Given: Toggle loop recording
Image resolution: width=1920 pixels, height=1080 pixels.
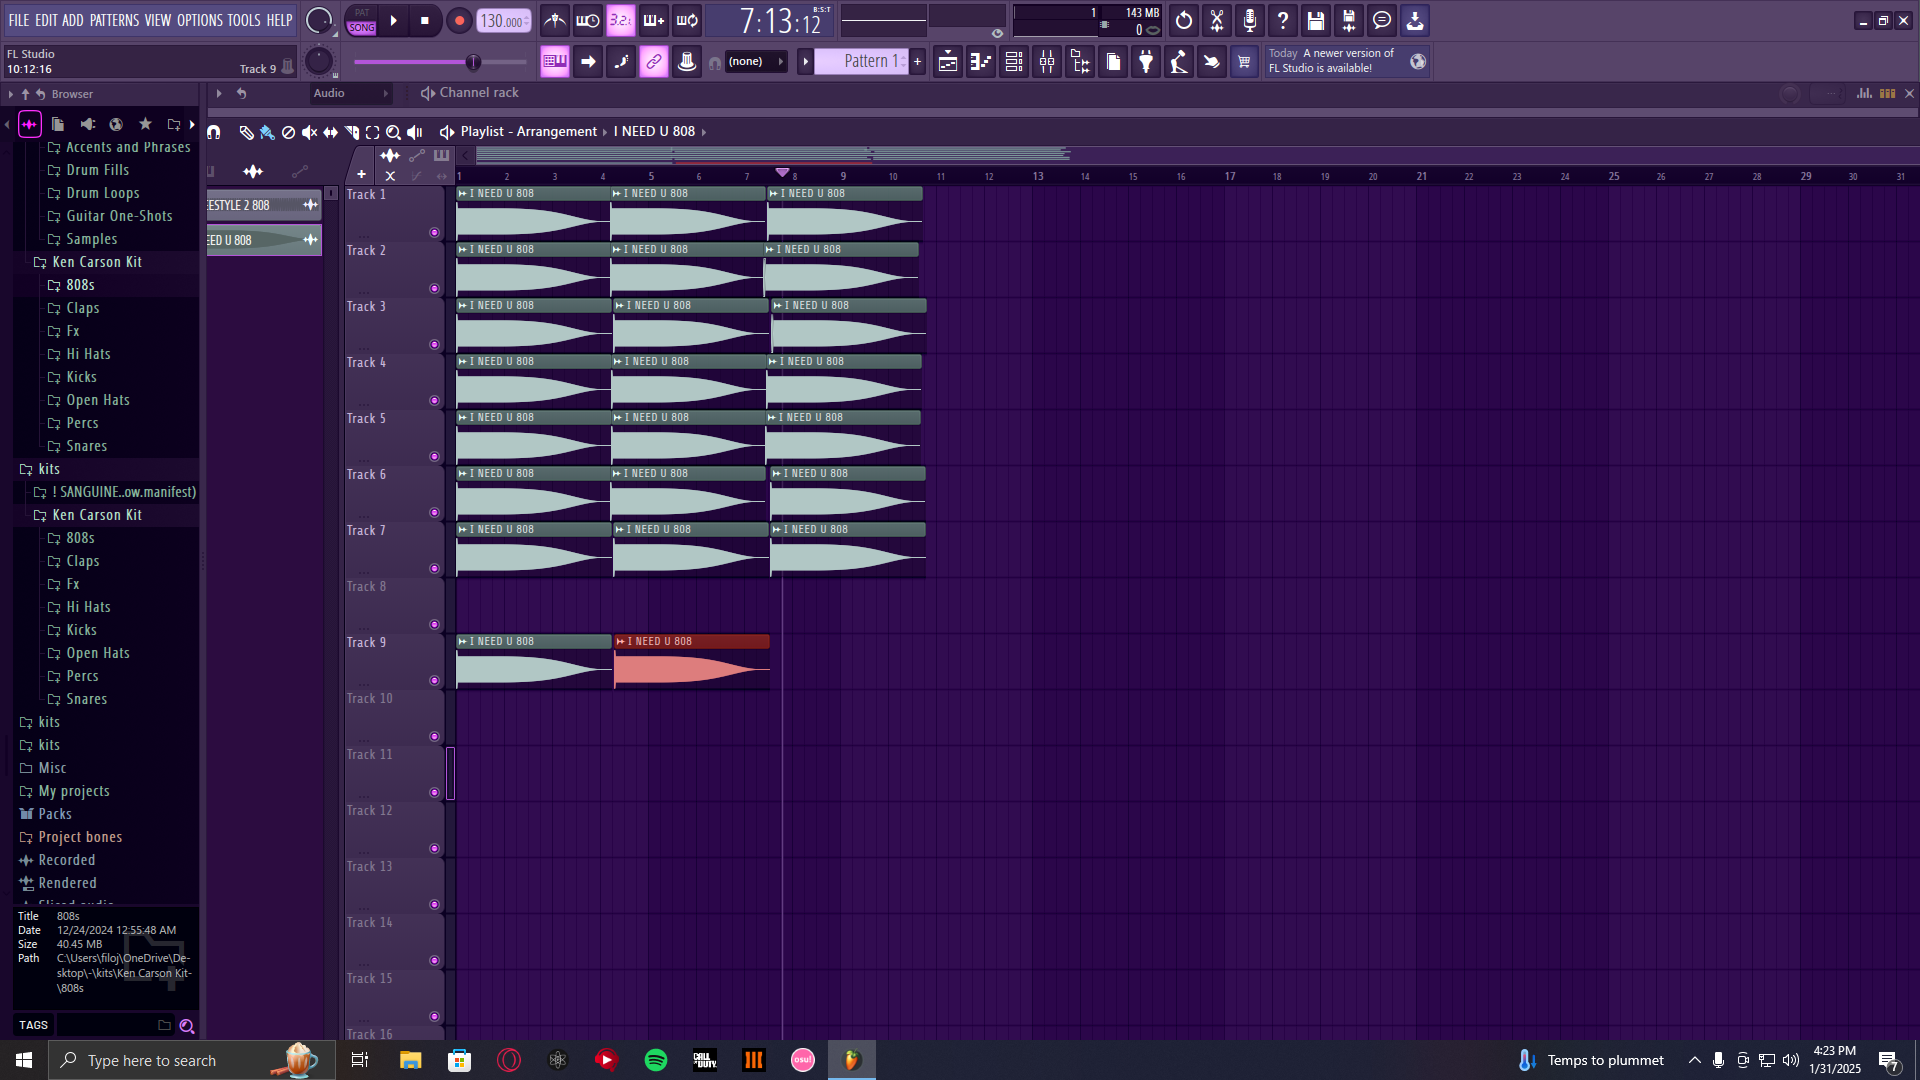Looking at the screenshot, I should 686,20.
